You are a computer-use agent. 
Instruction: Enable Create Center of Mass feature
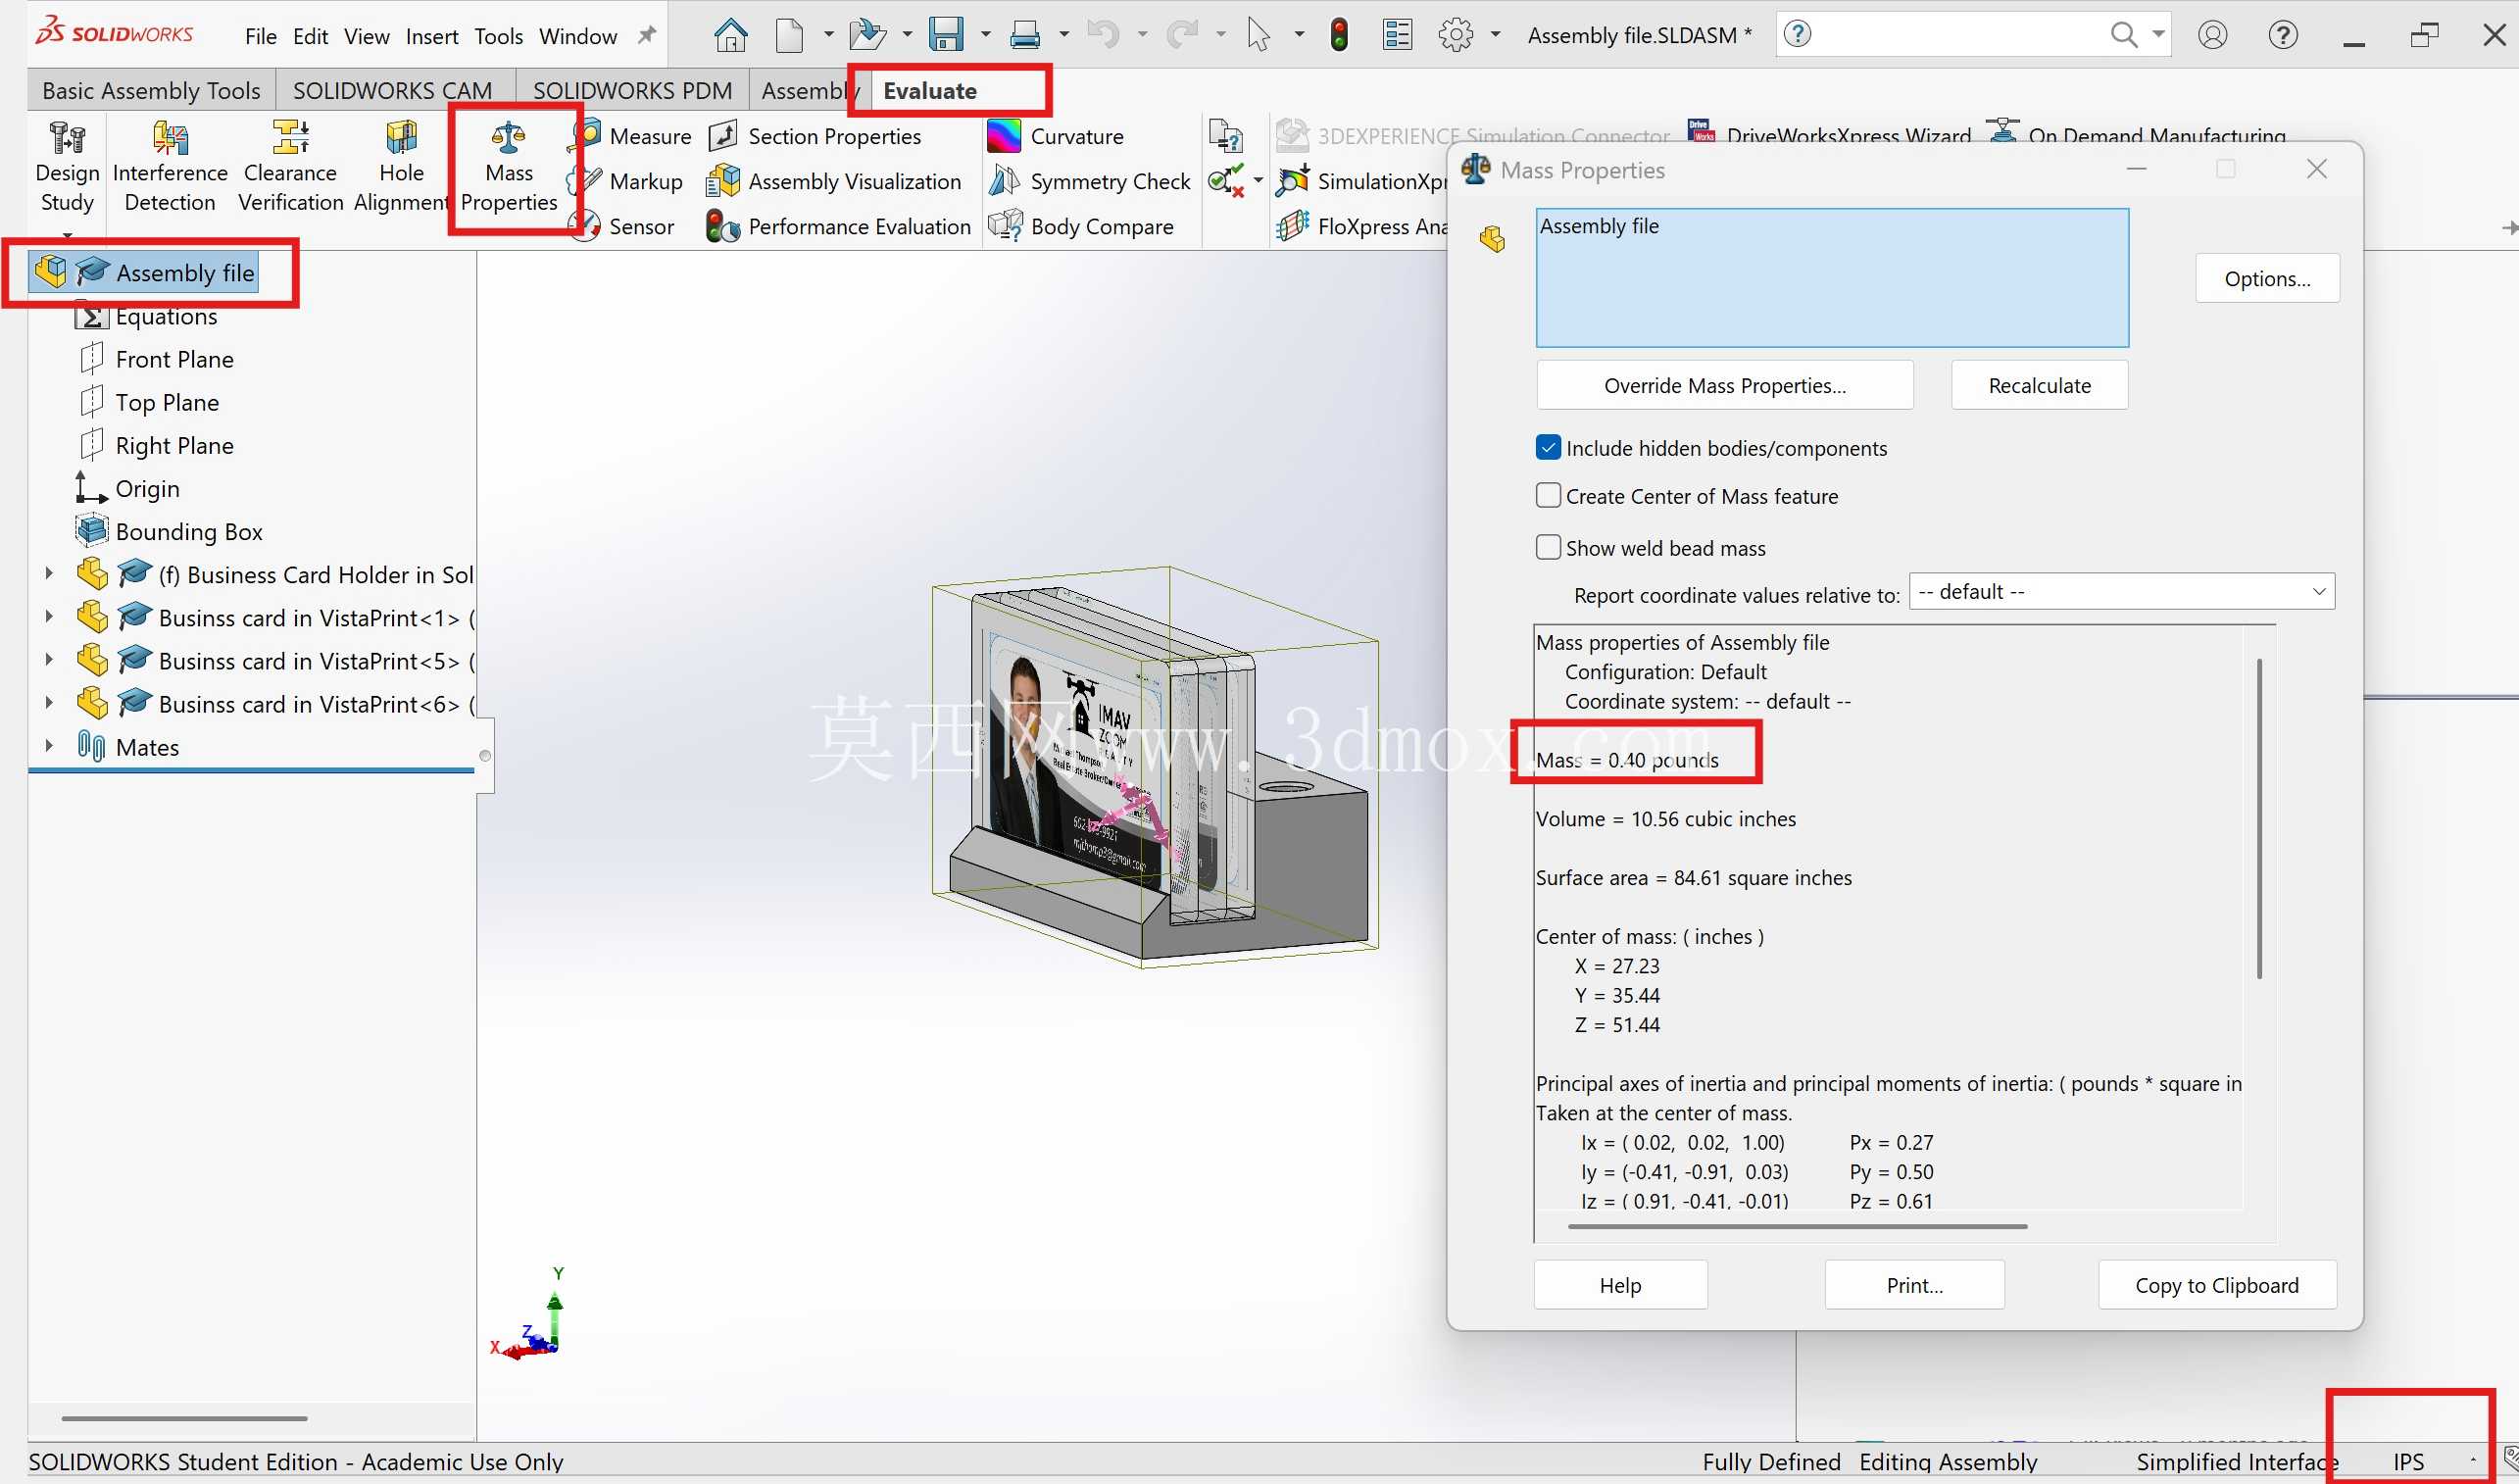coord(1548,496)
